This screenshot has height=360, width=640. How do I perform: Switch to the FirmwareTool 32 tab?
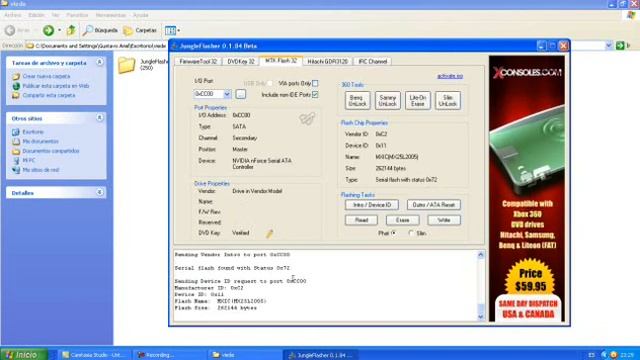tap(198, 61)
